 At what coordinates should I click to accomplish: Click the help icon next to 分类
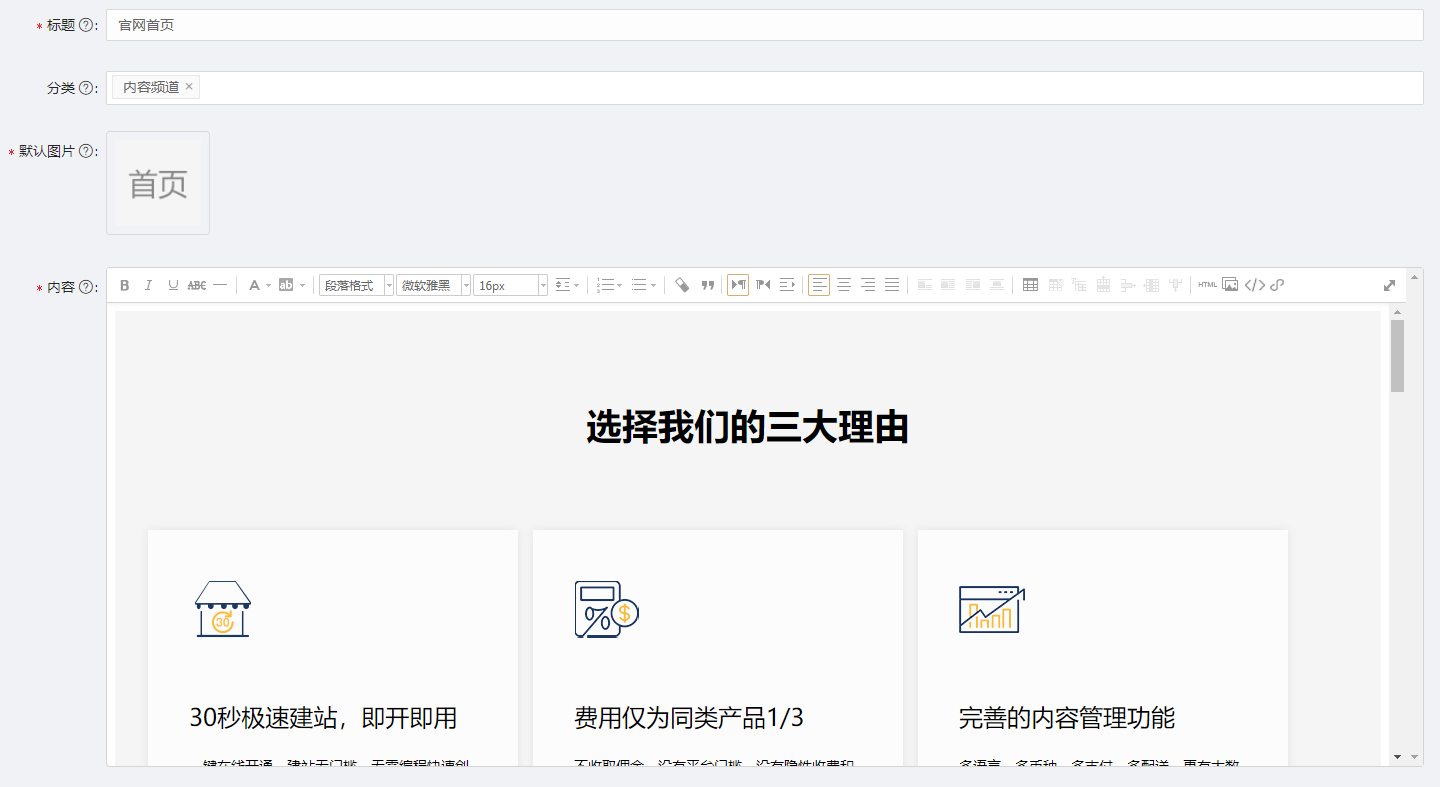click(85, 88)
